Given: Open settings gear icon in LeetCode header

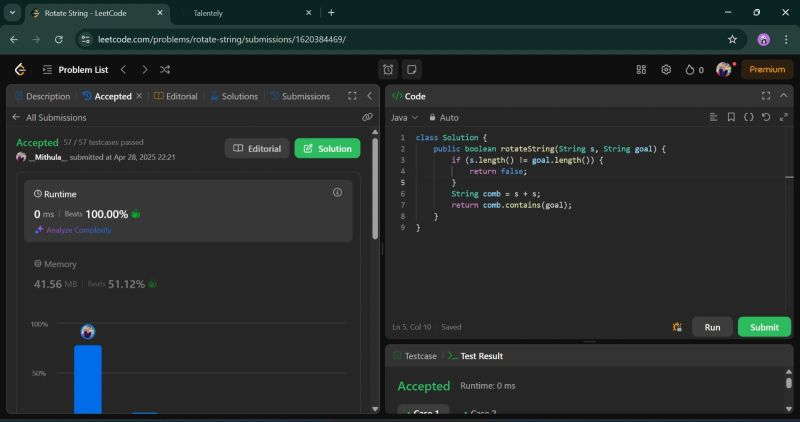Looking at the screenshot, I should [x=666, y=69].
